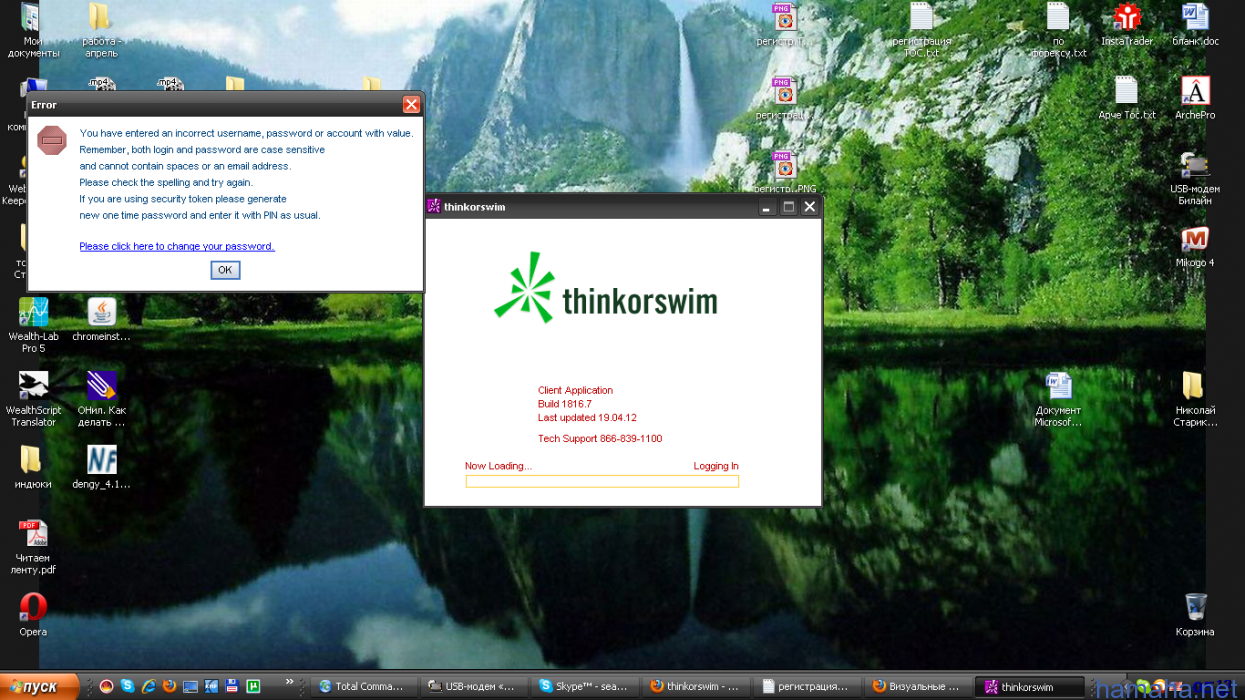The image size is (1245, 700).
Task: Launch Firefox from the quick launch bar
Action: (x=169, y=686)
